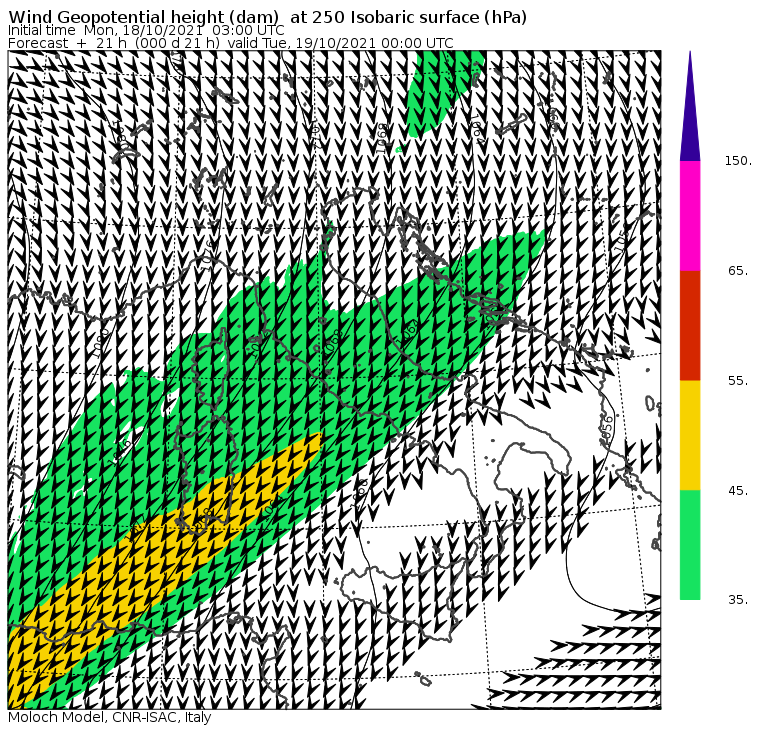This screenshot has width=760, height=731.
Task: Click the legend value '35.'
Action: (x=739, y=600)
